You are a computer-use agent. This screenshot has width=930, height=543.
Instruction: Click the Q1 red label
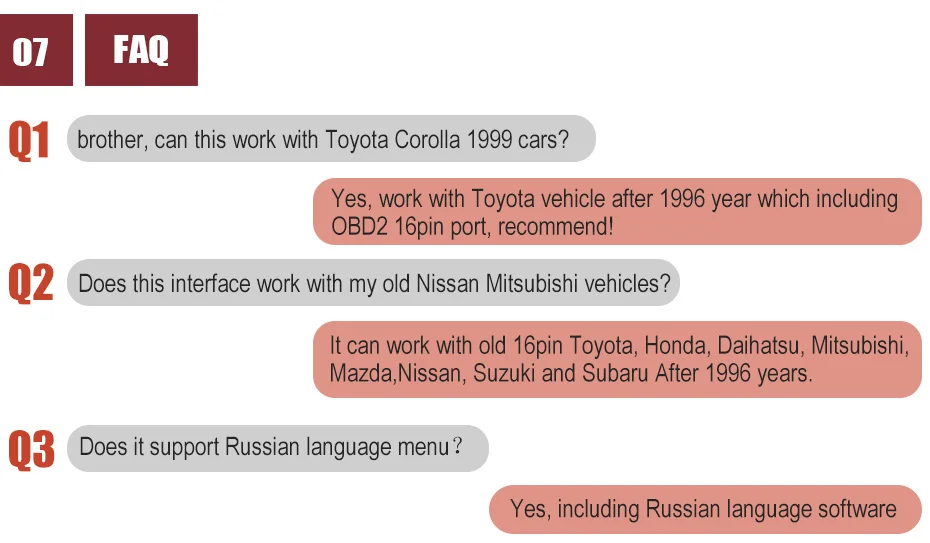point(29,140)
